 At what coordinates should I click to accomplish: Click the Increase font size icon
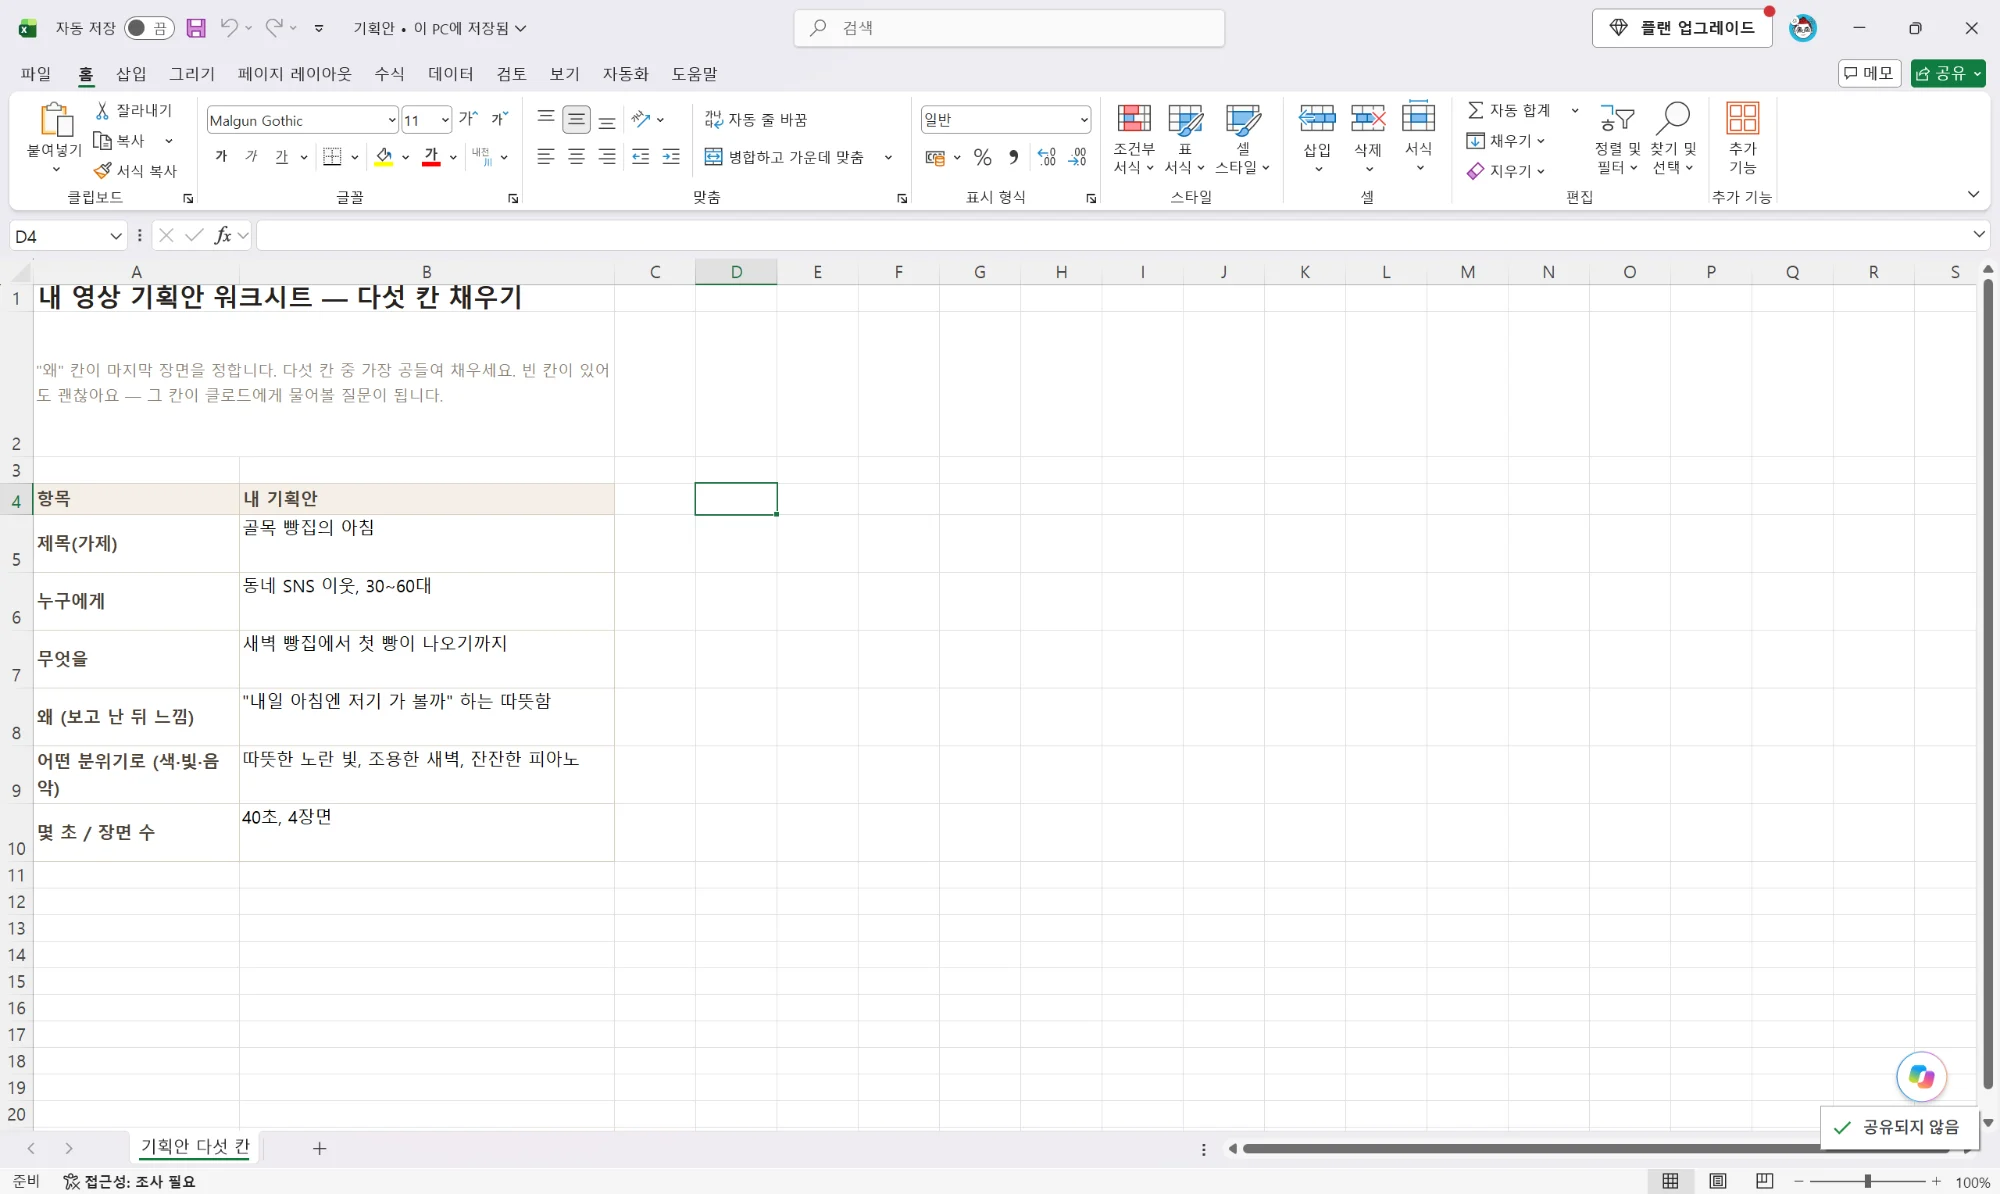click(468, 119)
